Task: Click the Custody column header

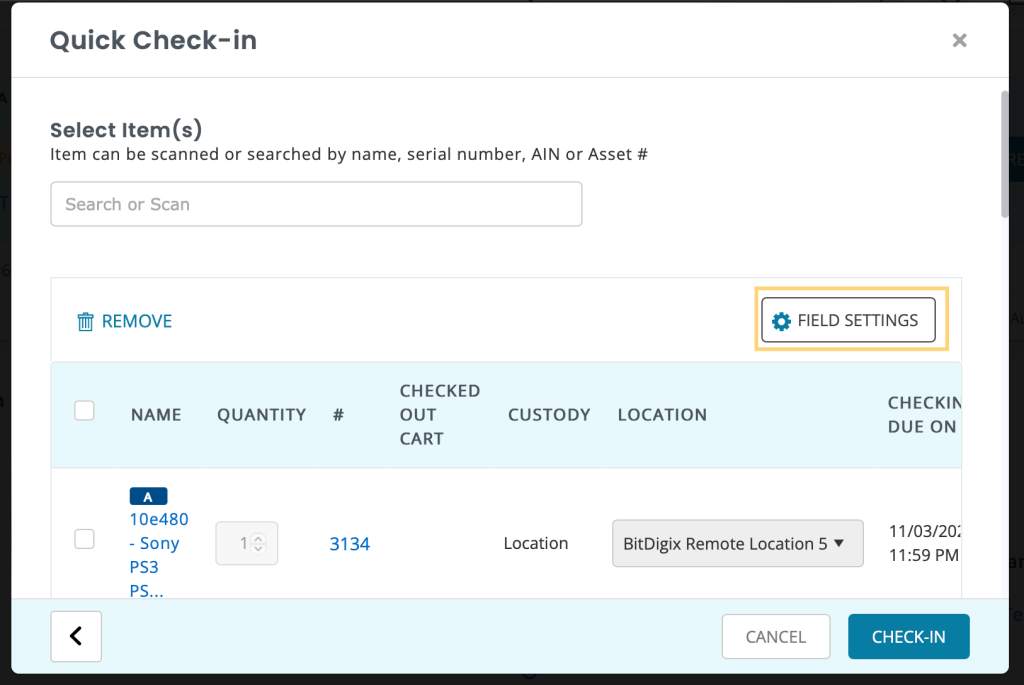Action: pyautogui.click(x=549, y=415)
